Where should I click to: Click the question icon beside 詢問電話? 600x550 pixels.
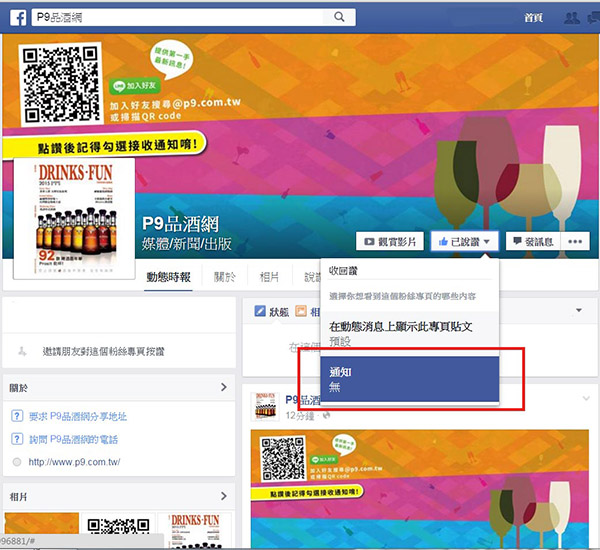coord(17,439)
